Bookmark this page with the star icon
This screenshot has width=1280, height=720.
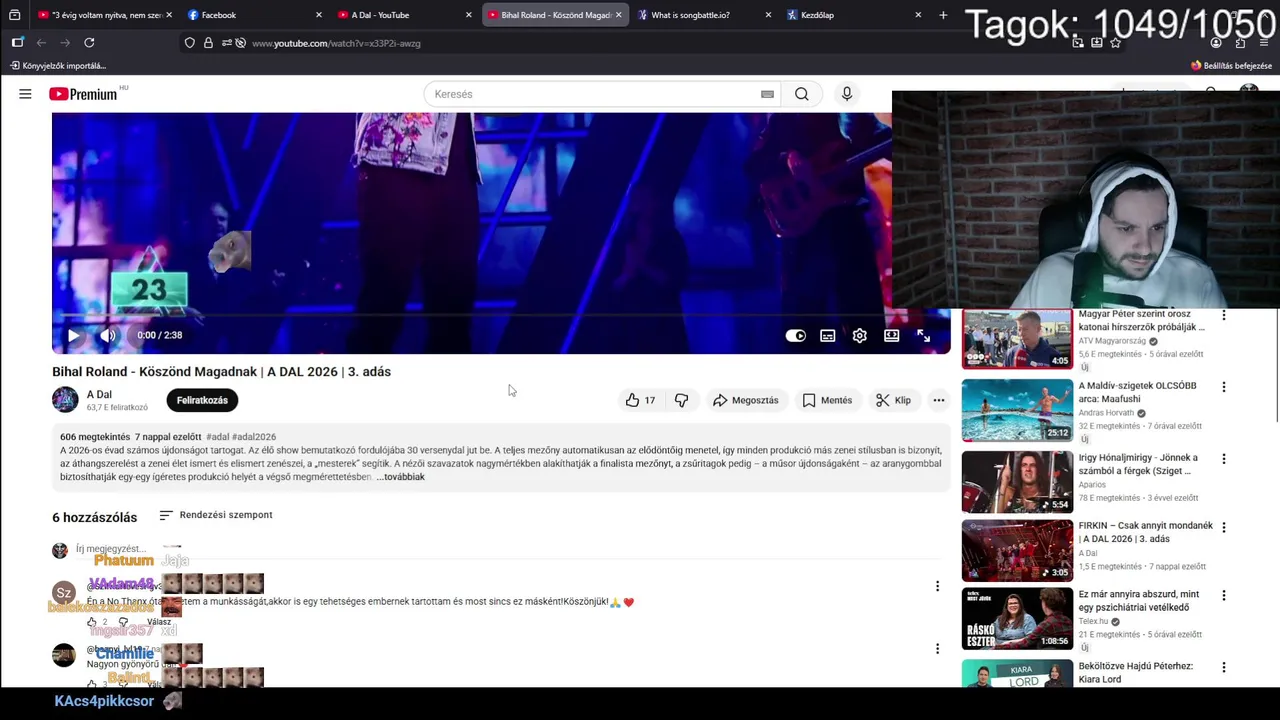pos(1115,43)
